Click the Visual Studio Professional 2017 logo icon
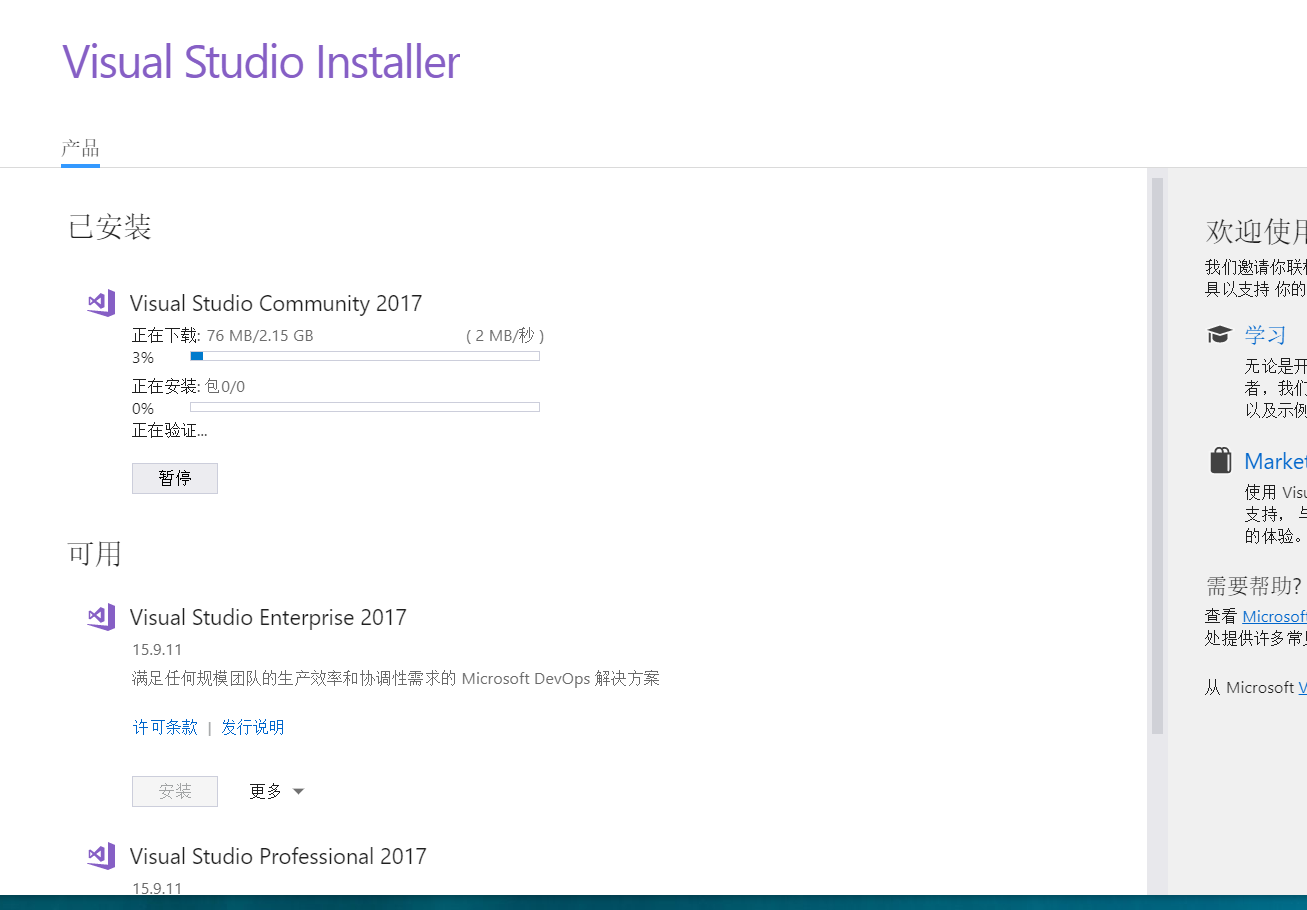 [101, 856]
